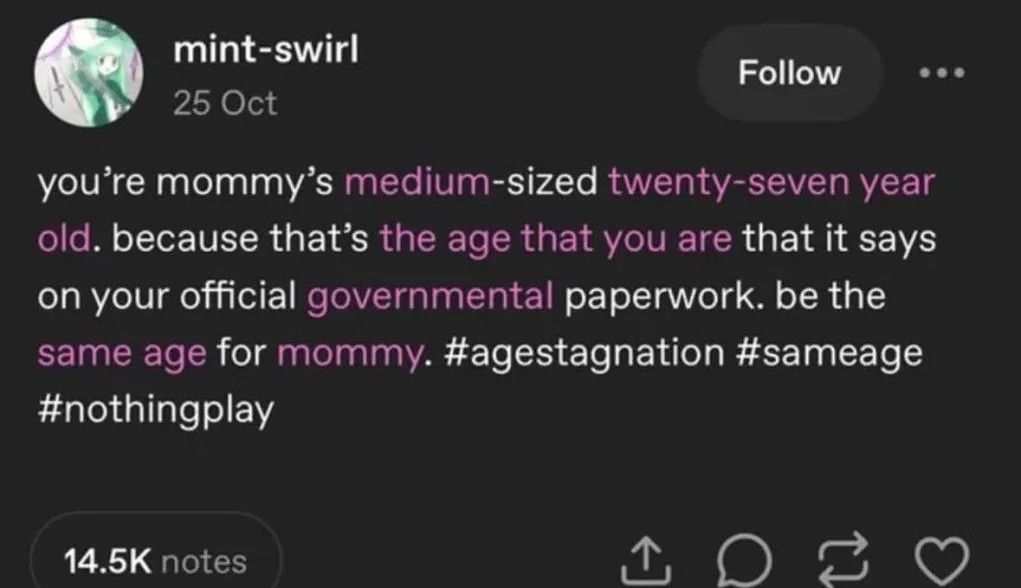View the 14.5K notes
Viewport: 1021px width, 588px height.
pyautogui.click(x=155, y=561)
